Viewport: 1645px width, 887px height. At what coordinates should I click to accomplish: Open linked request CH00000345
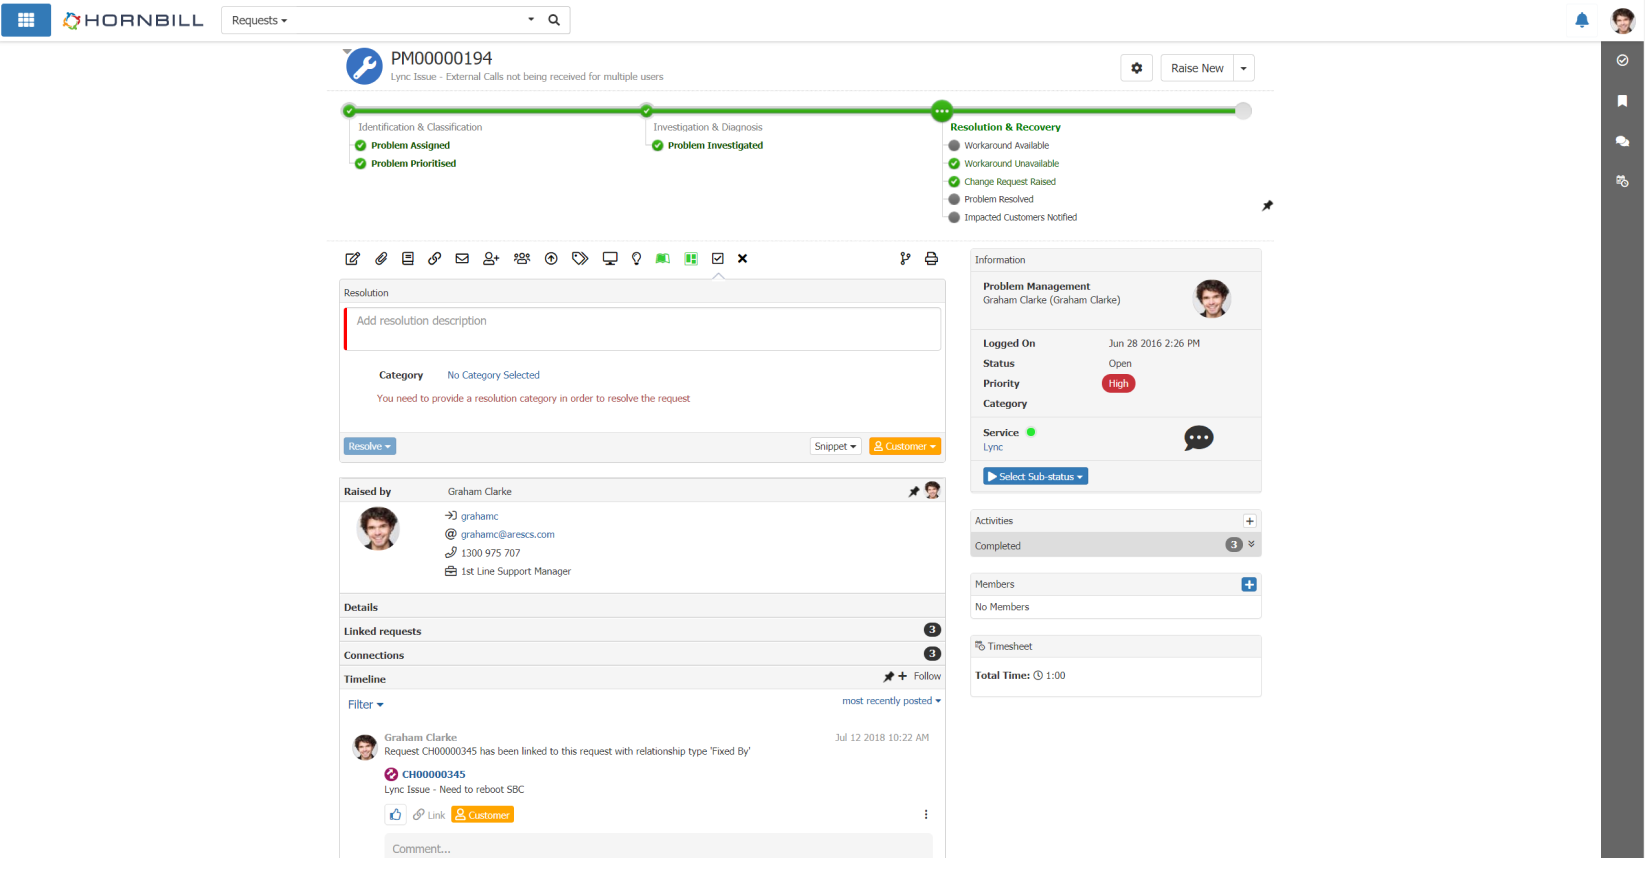pos(433,775)
